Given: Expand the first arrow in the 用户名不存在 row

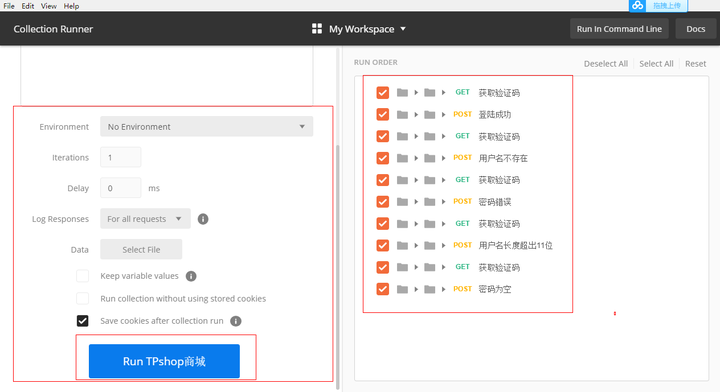Looking at the screenshot, I should pyautogui.click(x=416, y=158).
